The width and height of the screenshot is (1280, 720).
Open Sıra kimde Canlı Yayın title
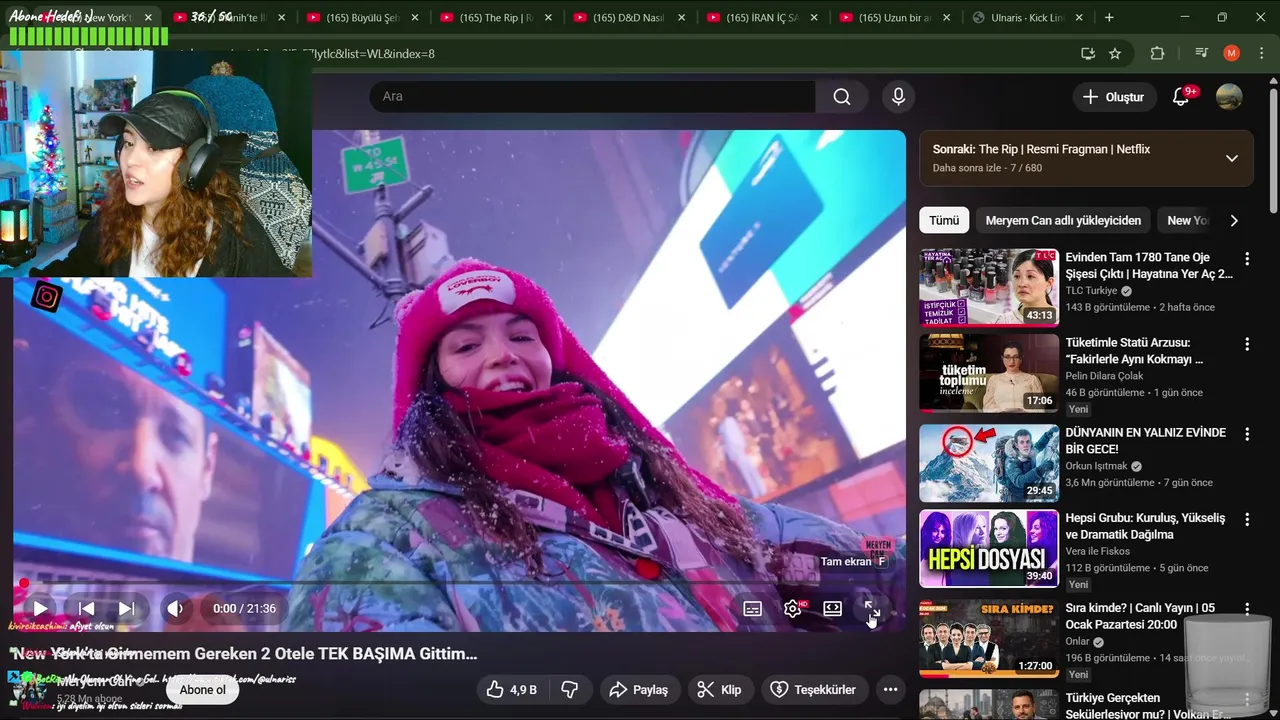click(x=1141, y=616)
